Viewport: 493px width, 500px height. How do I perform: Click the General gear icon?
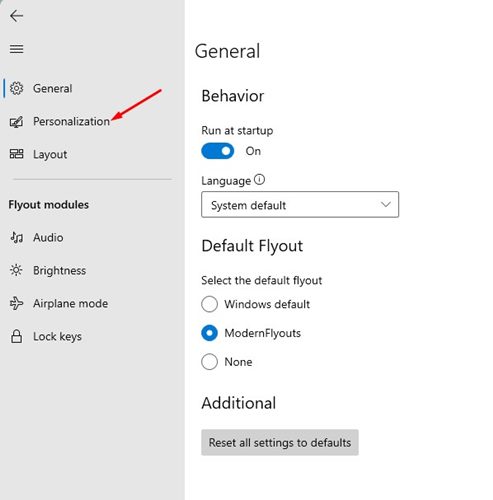(16, 88)
